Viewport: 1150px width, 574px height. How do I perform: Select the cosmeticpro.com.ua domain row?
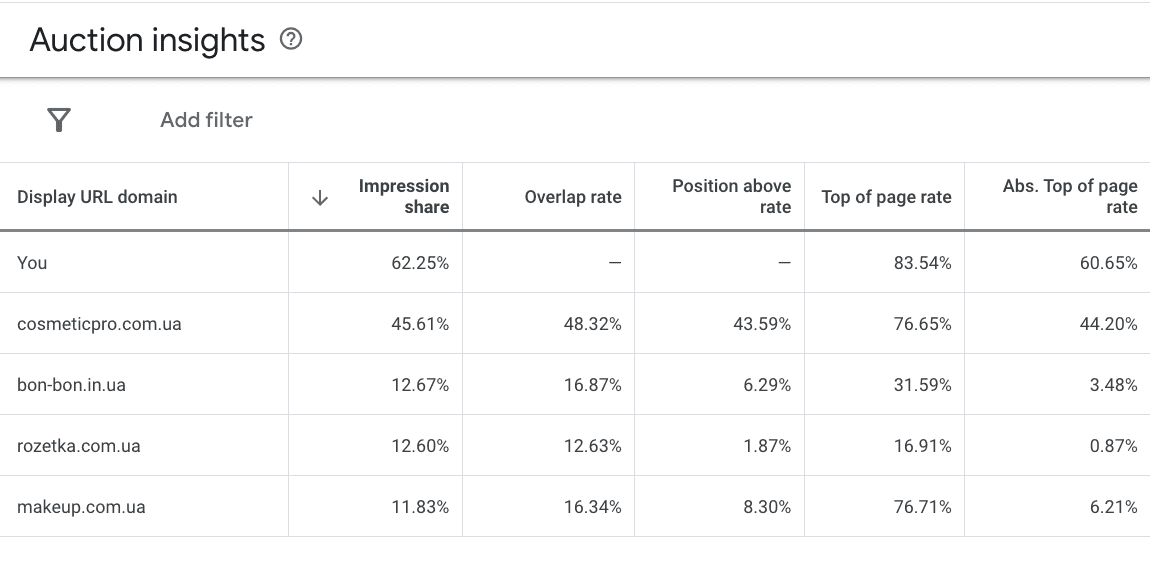(x=99, y=324)
